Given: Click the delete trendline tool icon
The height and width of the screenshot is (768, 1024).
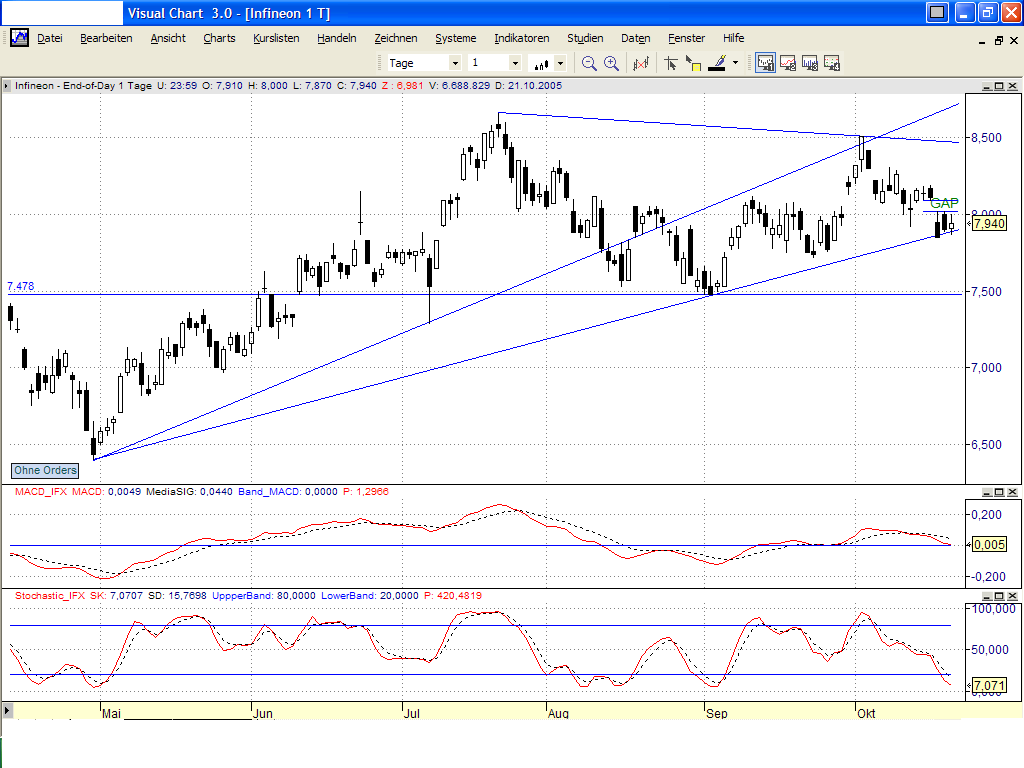Looking at the screenshot, I should (x=642, y=62).
